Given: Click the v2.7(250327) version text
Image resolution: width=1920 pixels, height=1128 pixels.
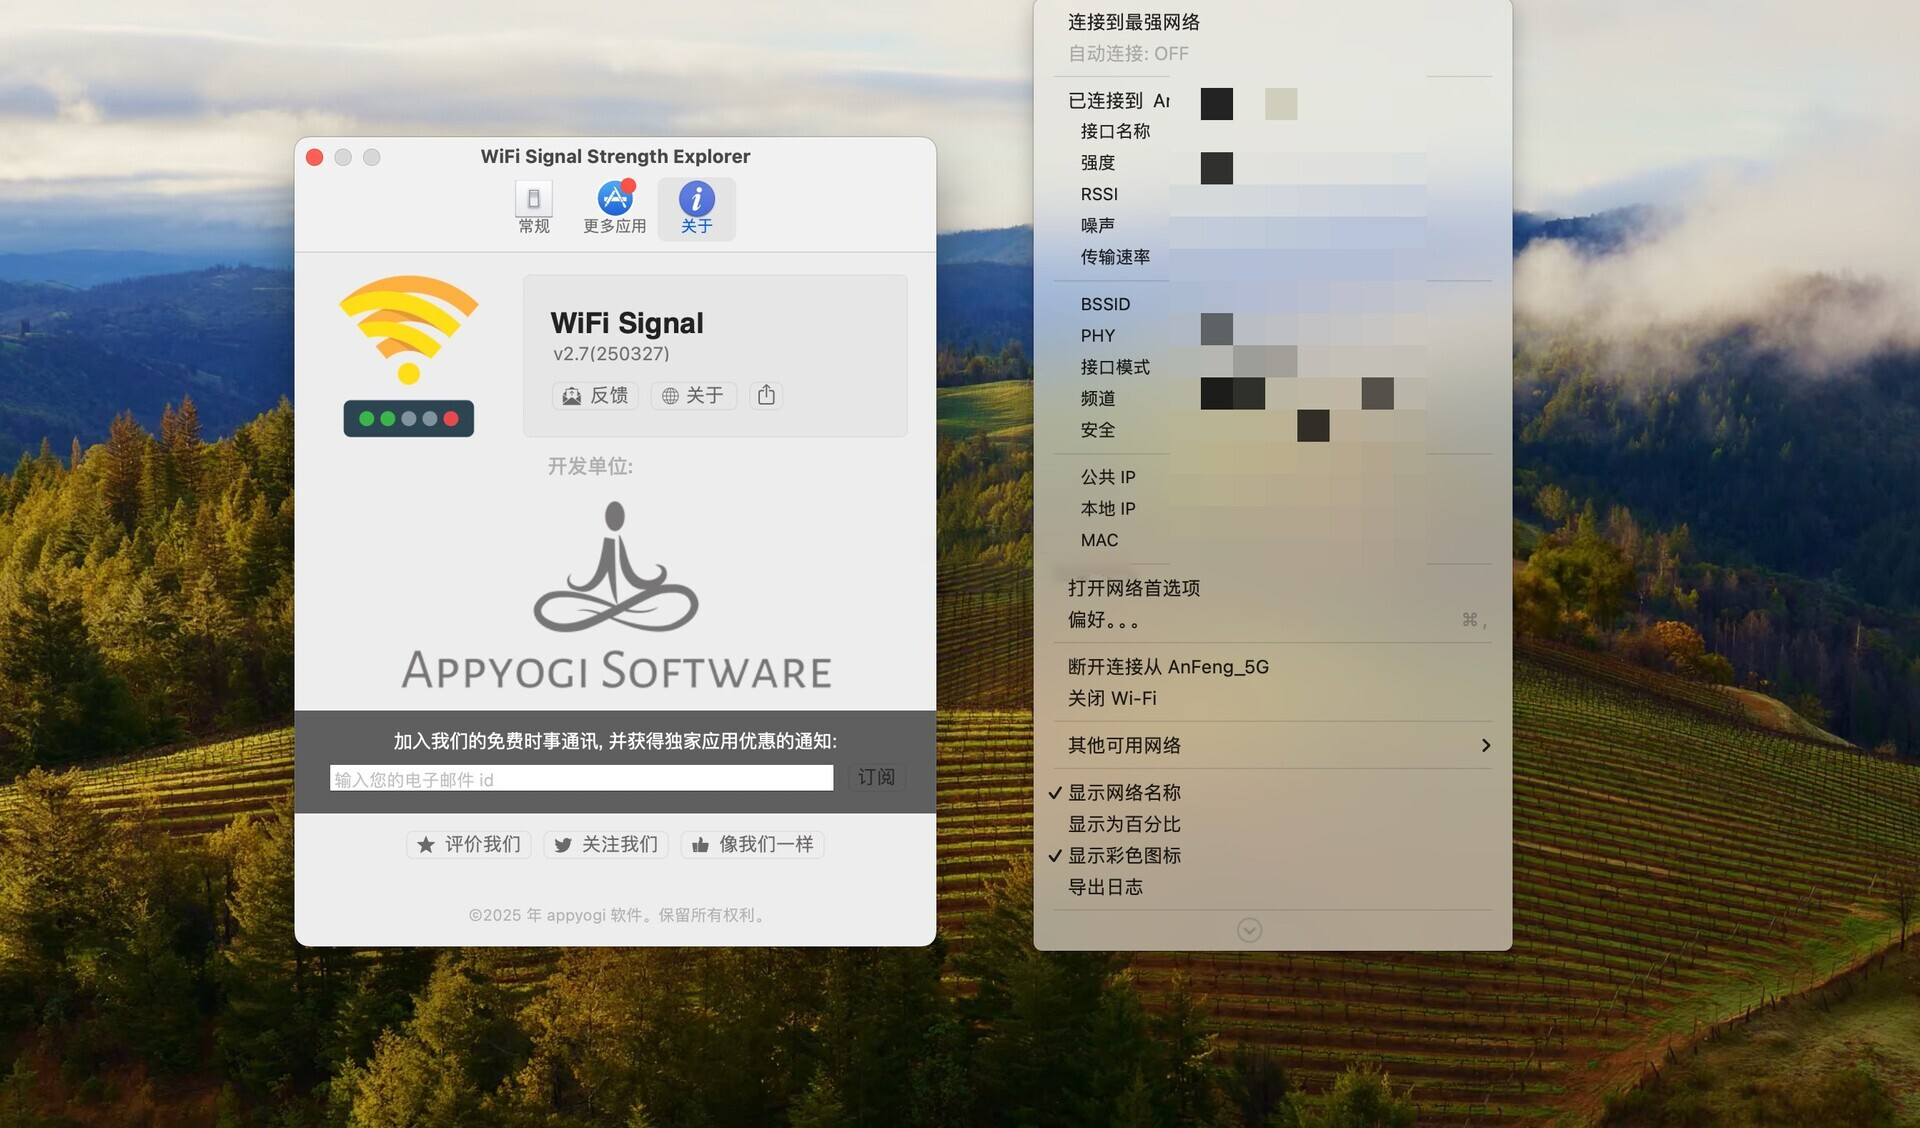Looking at the screenshot, I should click(611, 354).
